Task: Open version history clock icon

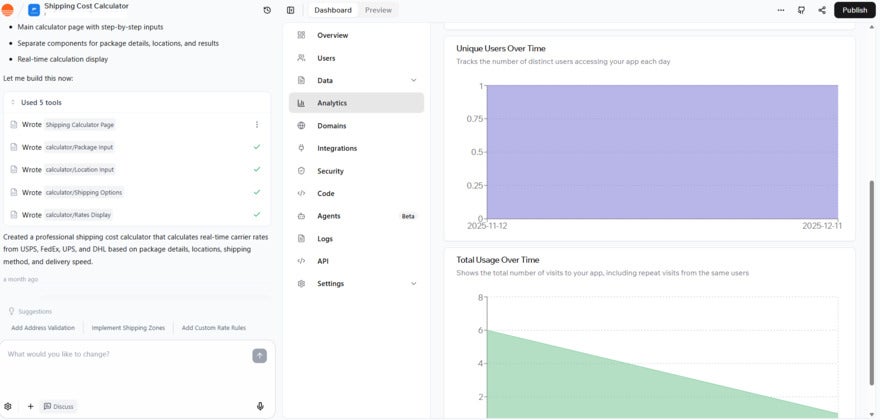Action: point(267,10)
